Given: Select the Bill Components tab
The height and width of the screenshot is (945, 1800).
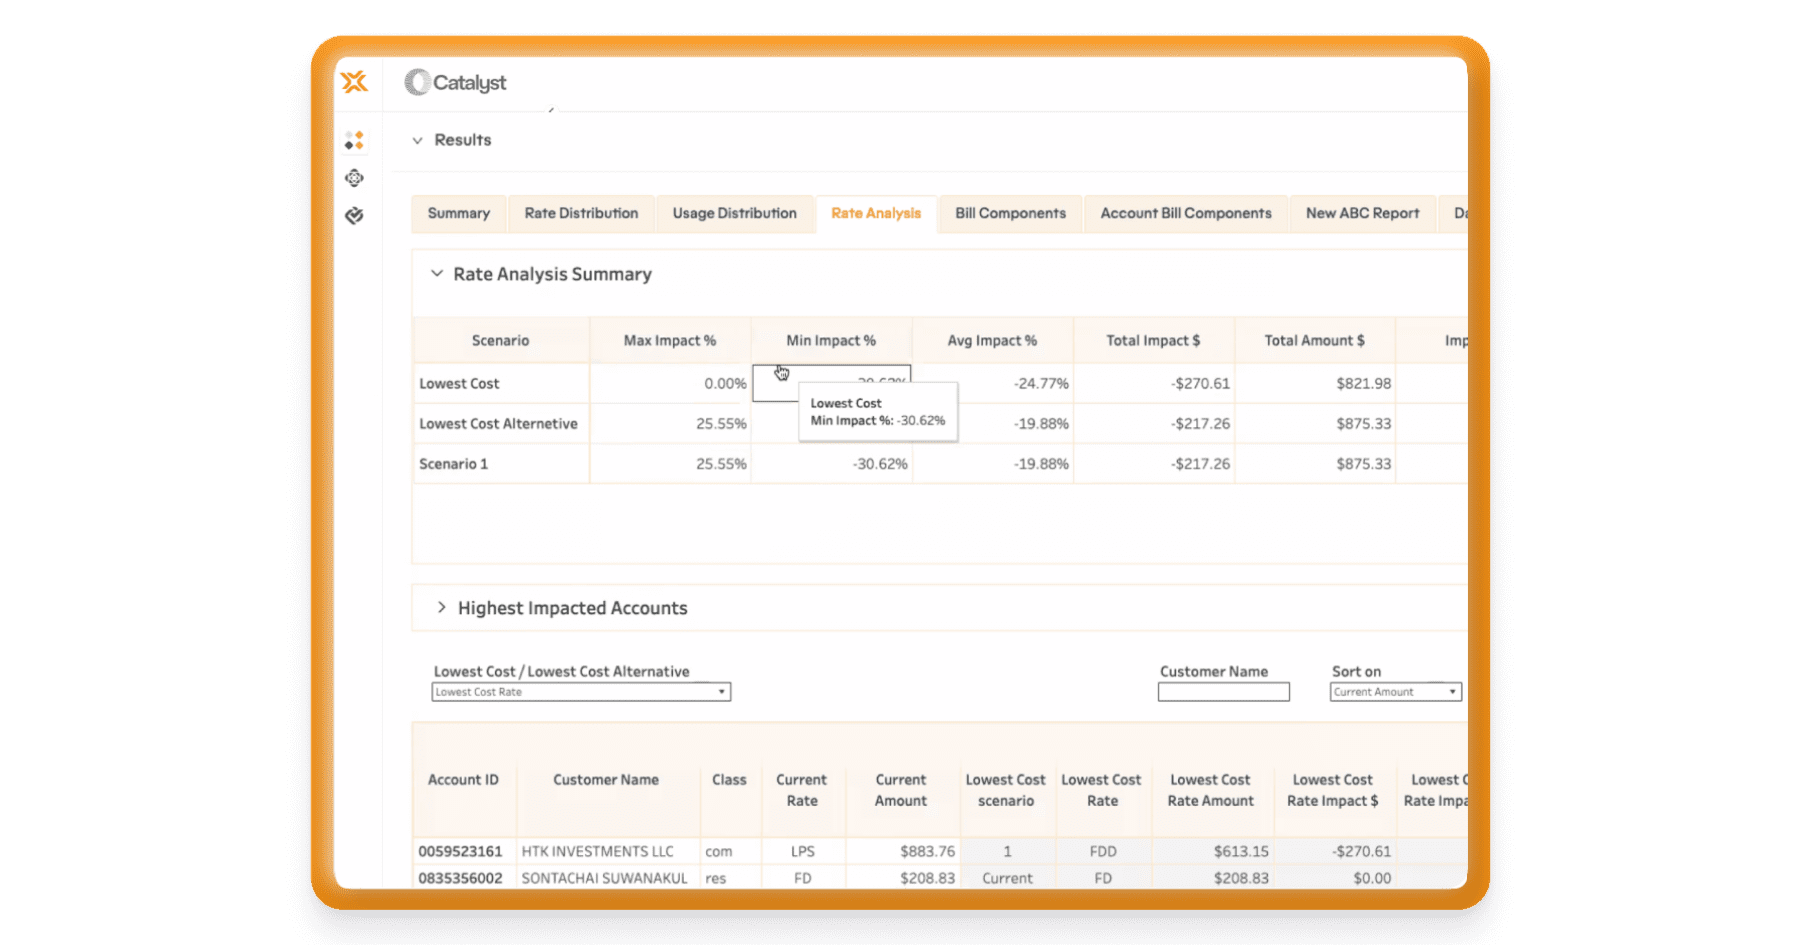Looking at the screenshot, I should (x=1010, y=214).
